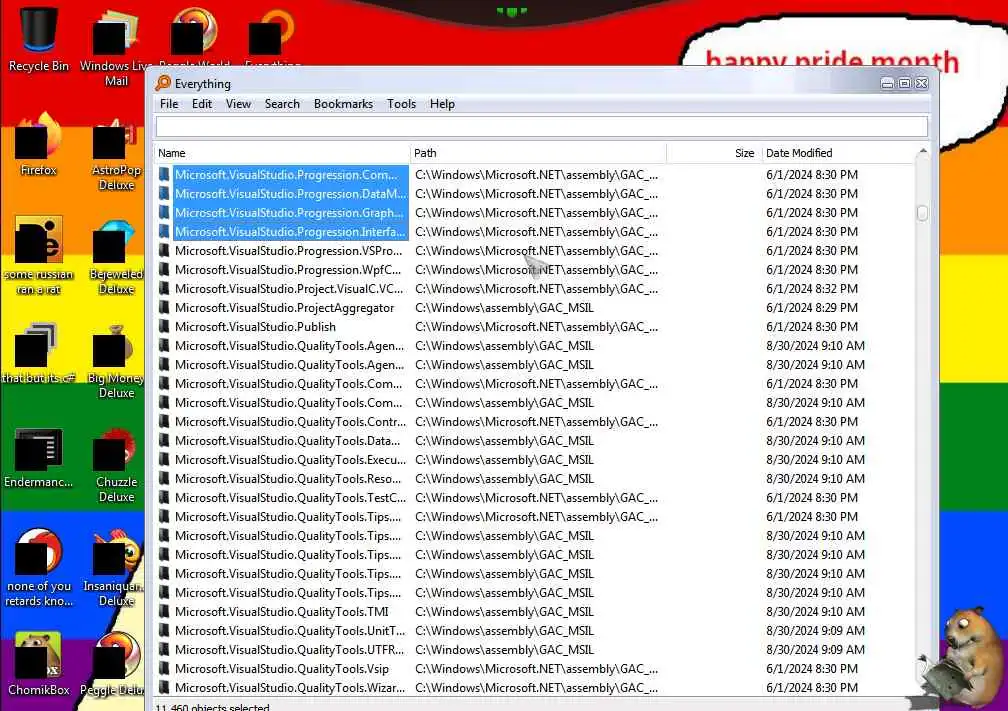Open the ChomikBox desktop icon
The width and height of the screenshot is (1008, 711).
point(39,663)
